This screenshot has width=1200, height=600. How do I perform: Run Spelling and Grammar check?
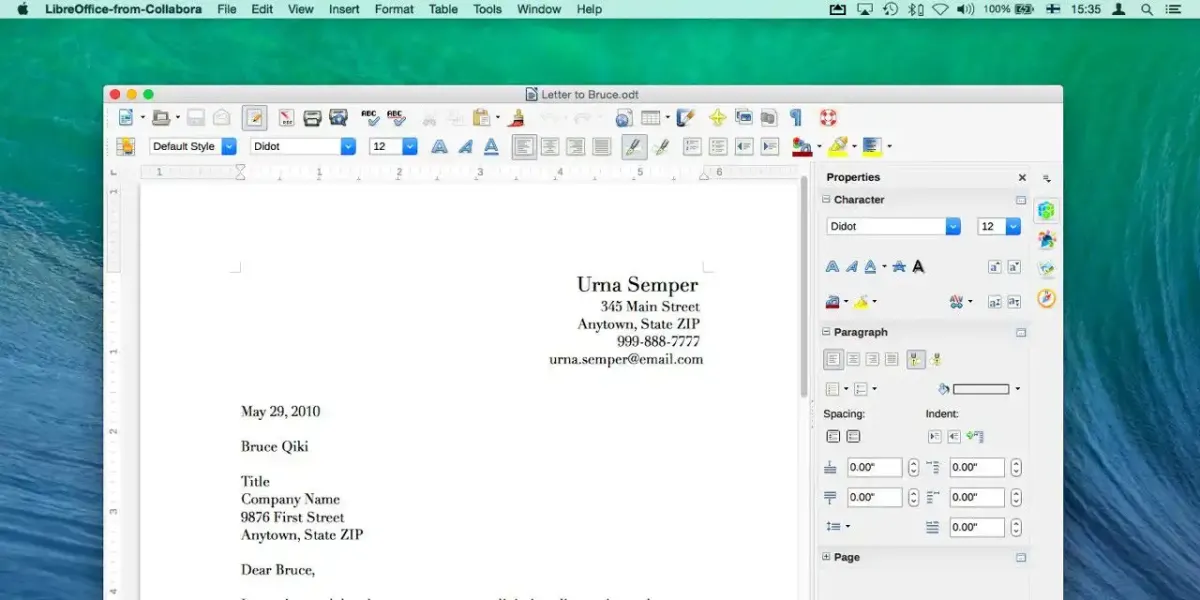[370, 118]
